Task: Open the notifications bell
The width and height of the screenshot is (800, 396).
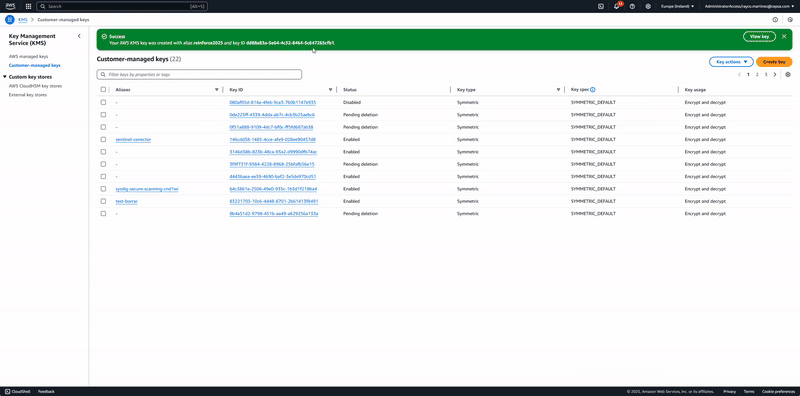Action: tap(616, 7)
